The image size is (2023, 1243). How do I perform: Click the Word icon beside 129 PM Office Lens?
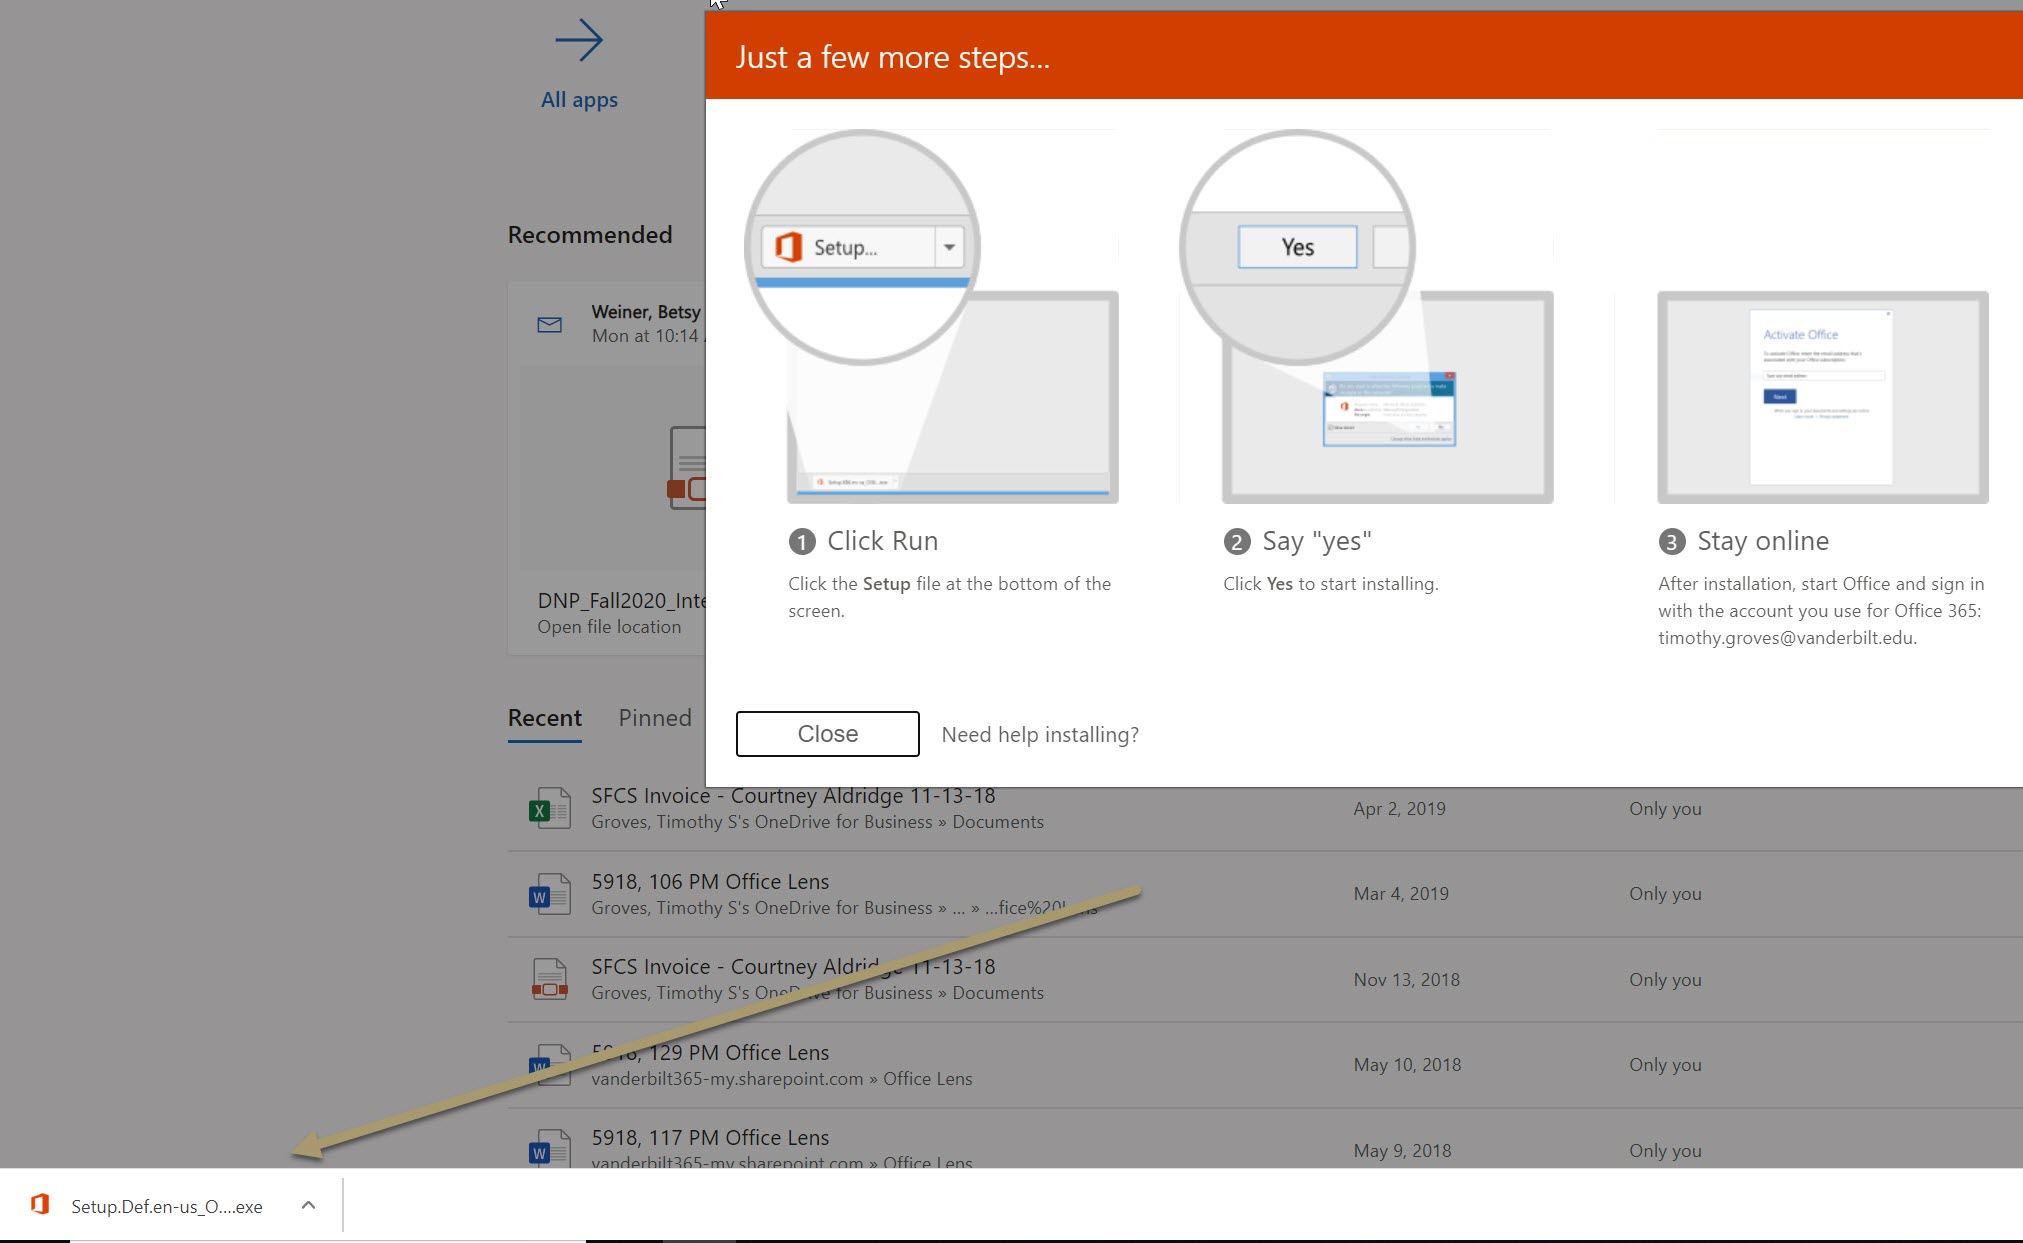point(549,1064)
